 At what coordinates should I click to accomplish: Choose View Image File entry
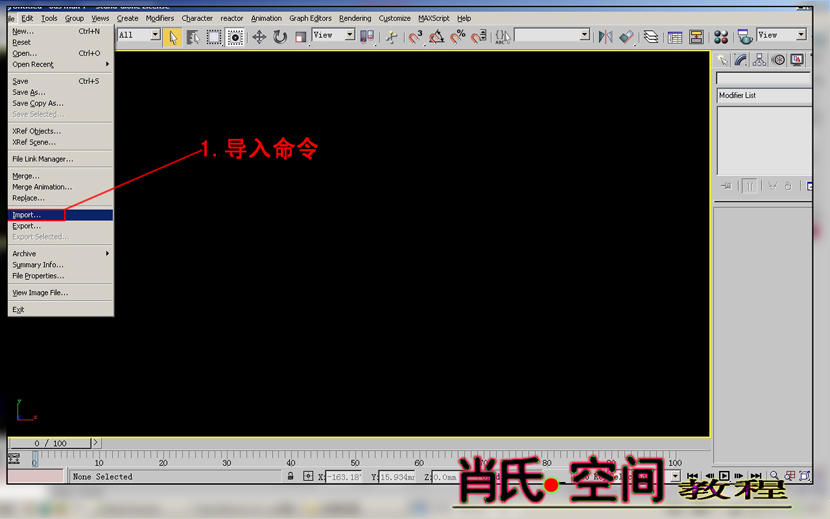point(60,293)
